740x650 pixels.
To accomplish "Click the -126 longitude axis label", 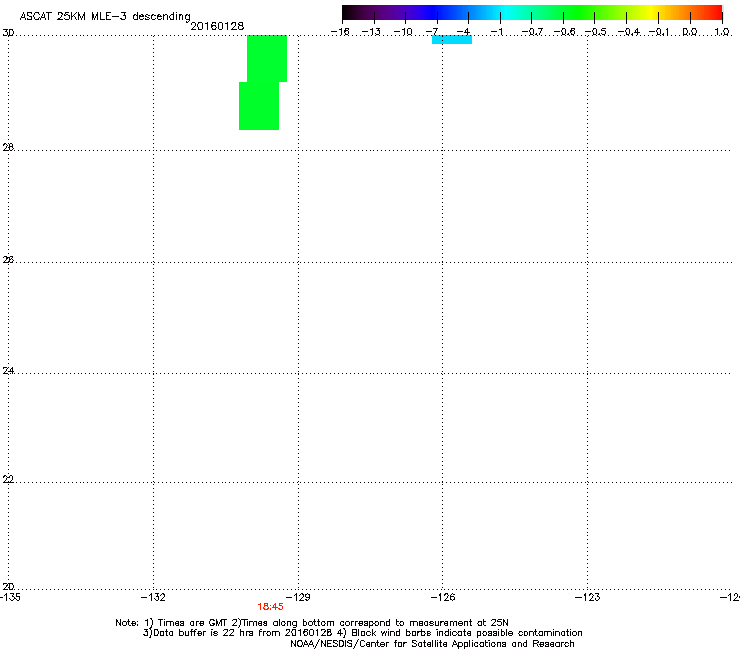I will coord(443,597).
